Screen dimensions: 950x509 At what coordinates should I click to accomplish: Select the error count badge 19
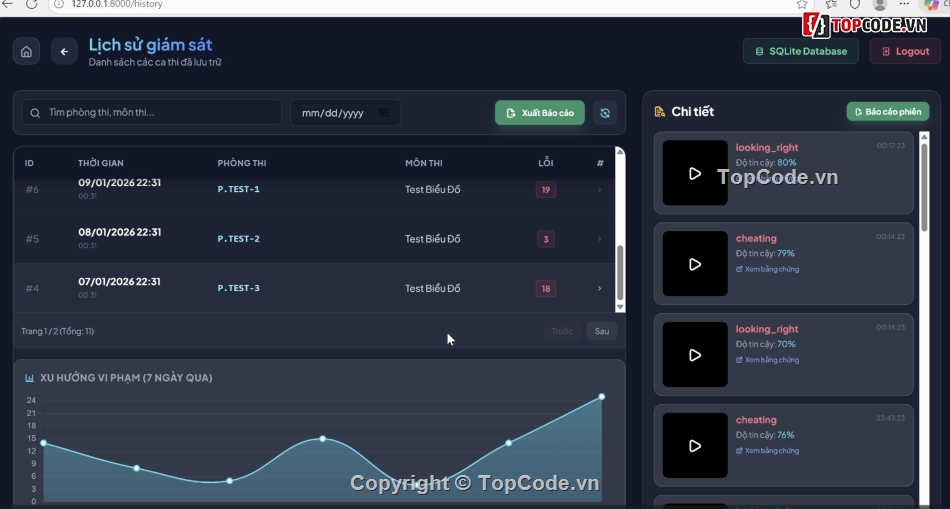click(x=545, y=190)
